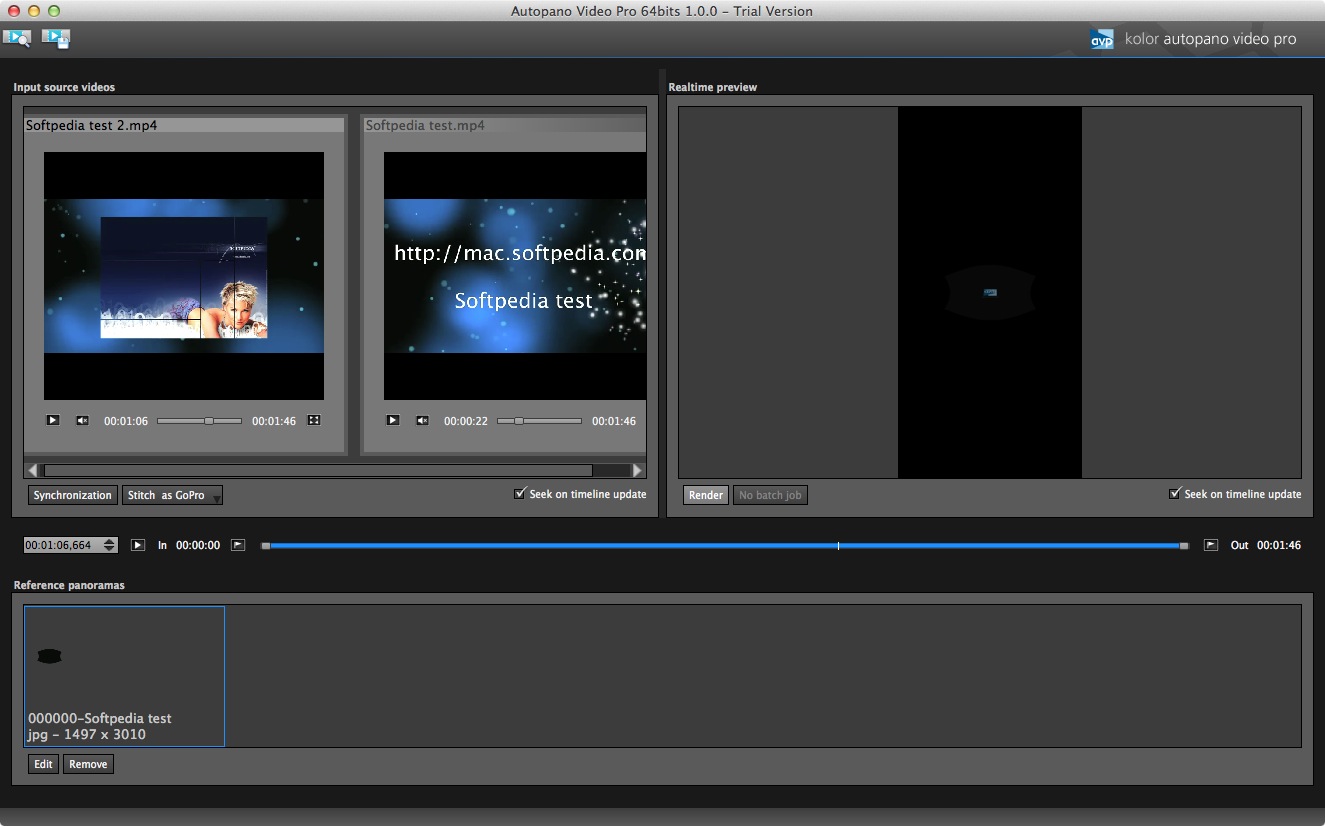The image size is (1325, 826).
Task: Click the "jpg – 1497 x 3010" text
Action: (87, 735)
